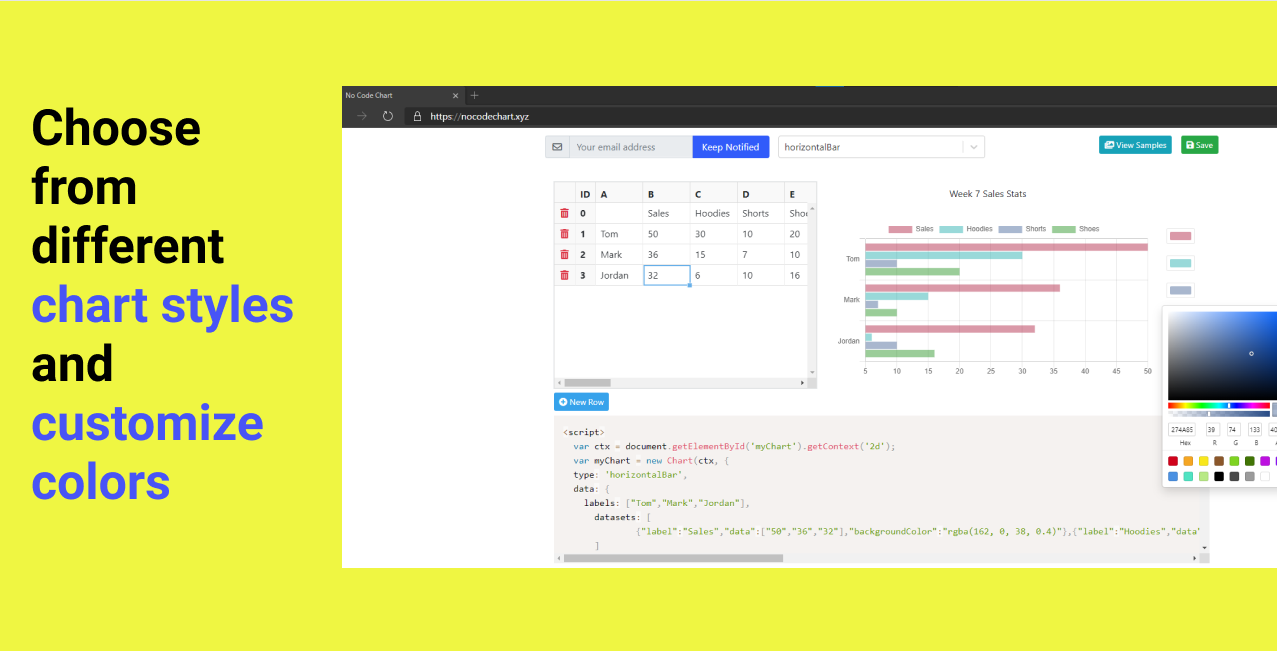The height and width of the screenshot is (651, 1277).
Task: Toggle the Shorts dataset in chart legend
Action: pos(1022,229)
